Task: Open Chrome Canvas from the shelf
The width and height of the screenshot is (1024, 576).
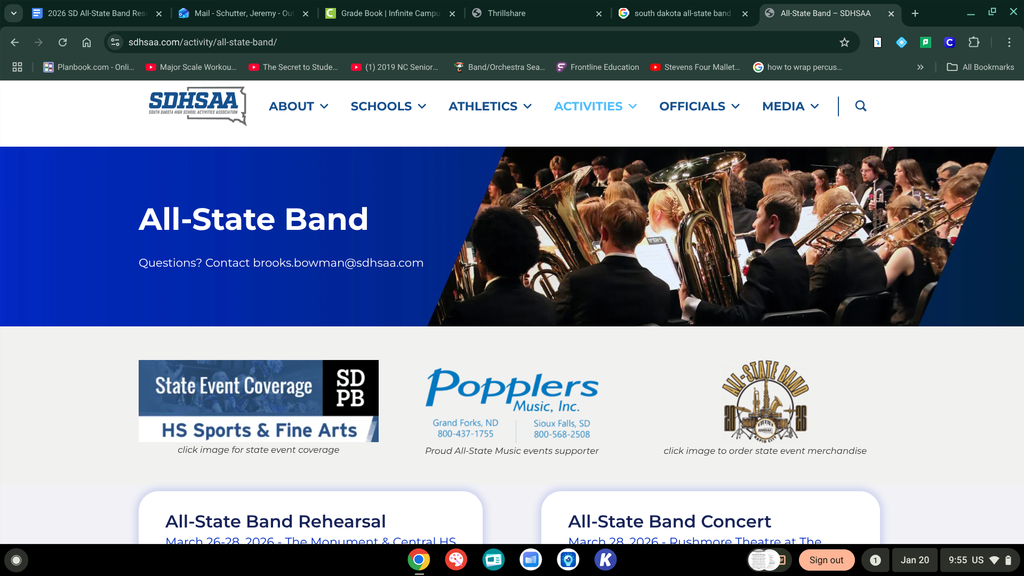Action: (x=455, y=560)
